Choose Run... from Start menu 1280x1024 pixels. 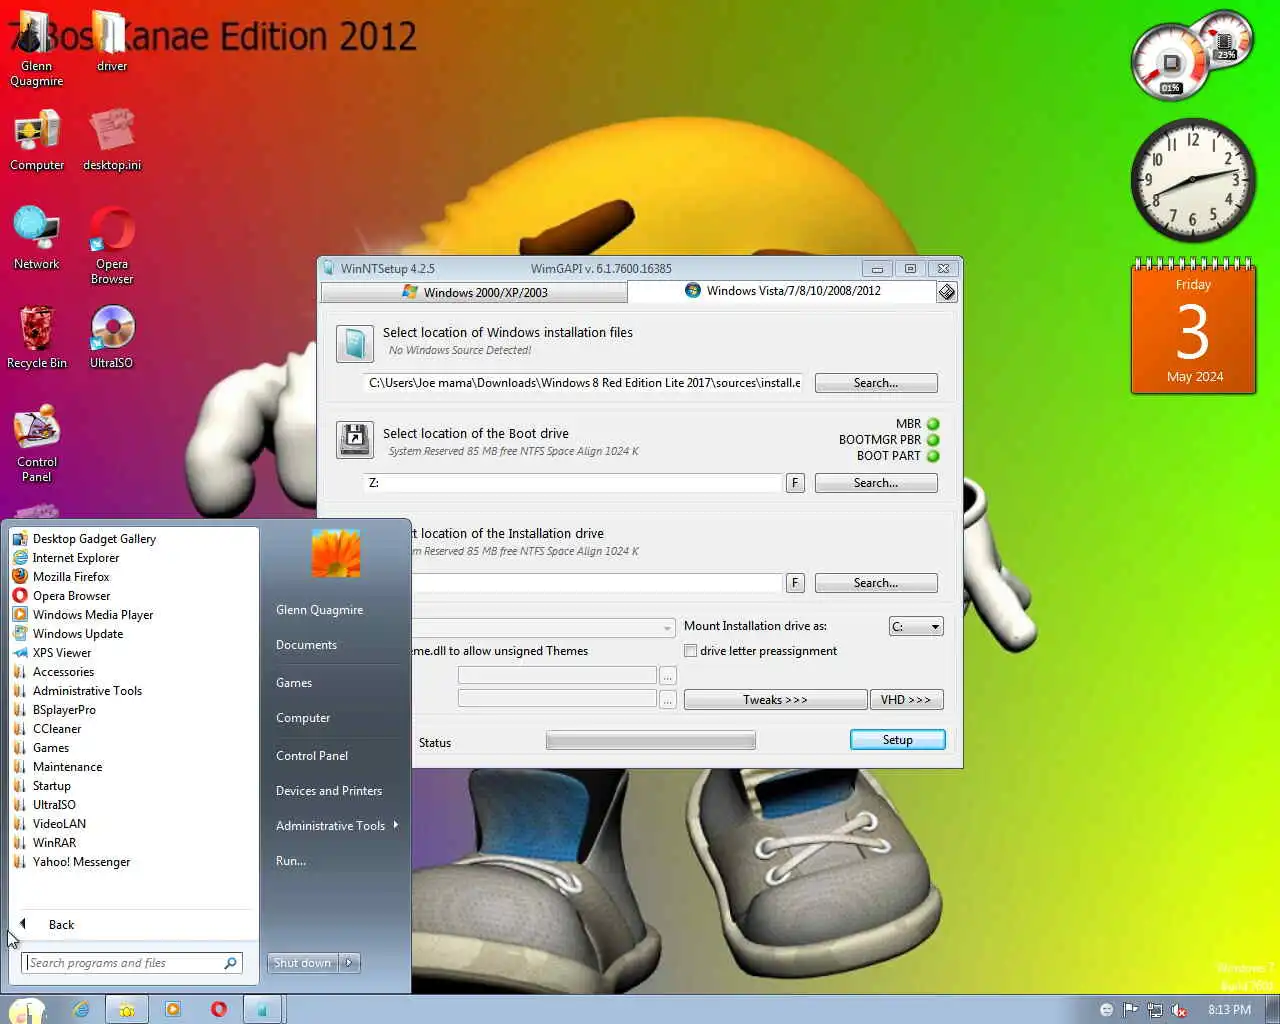[291, 861]
